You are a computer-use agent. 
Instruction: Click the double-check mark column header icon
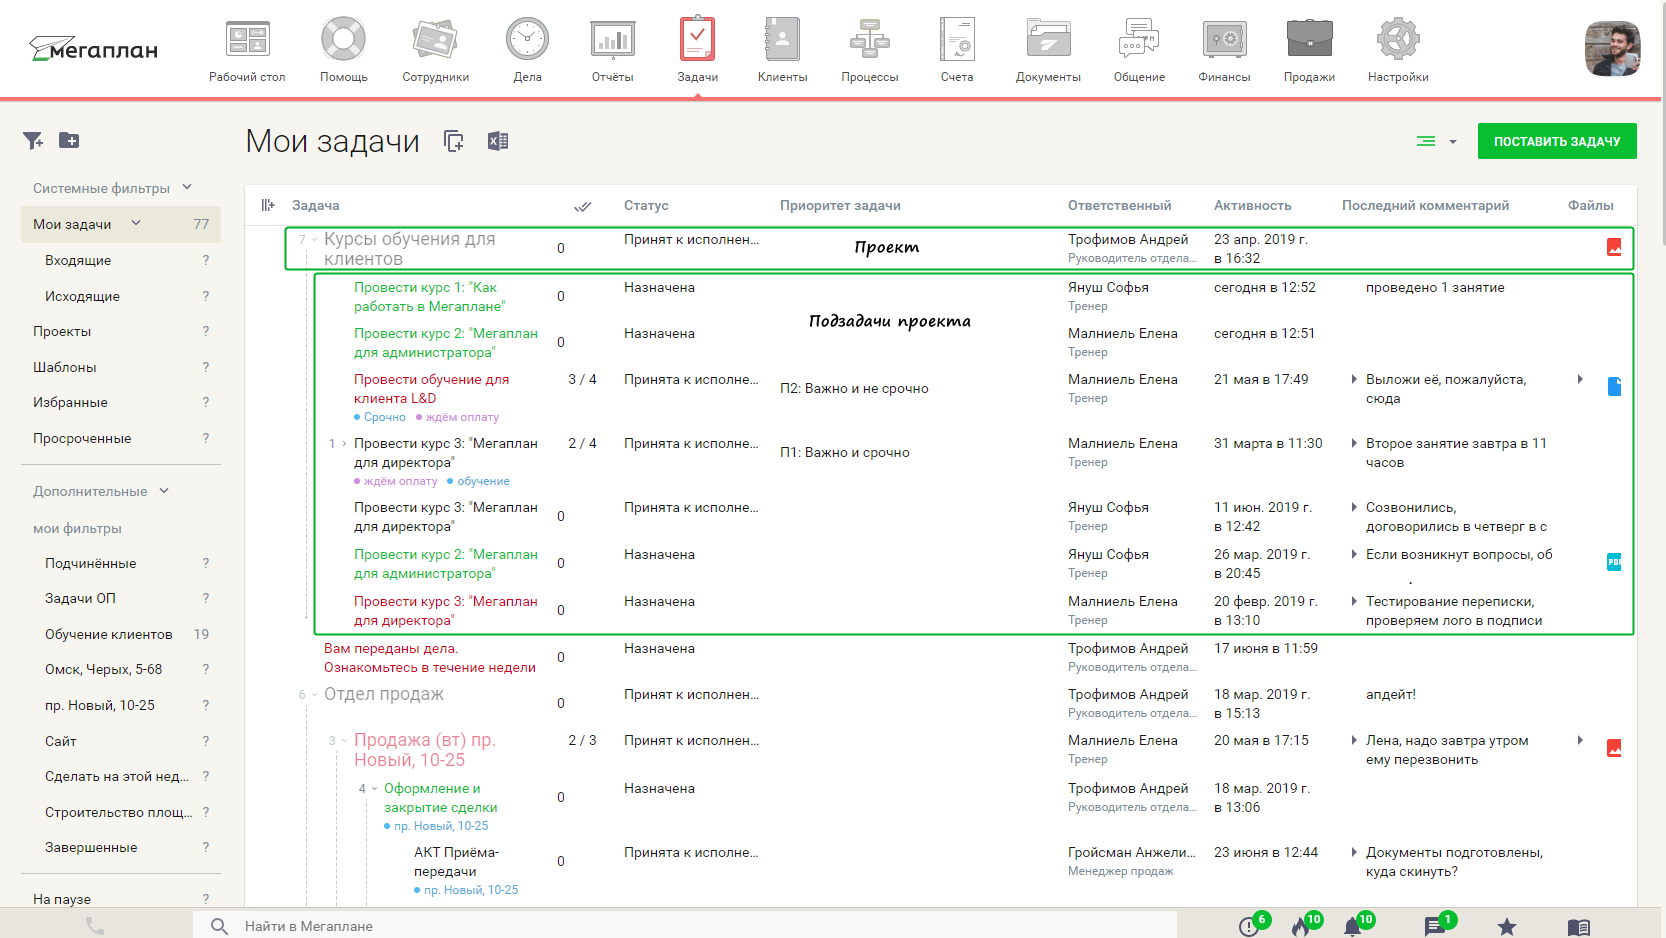pos(582,207)
